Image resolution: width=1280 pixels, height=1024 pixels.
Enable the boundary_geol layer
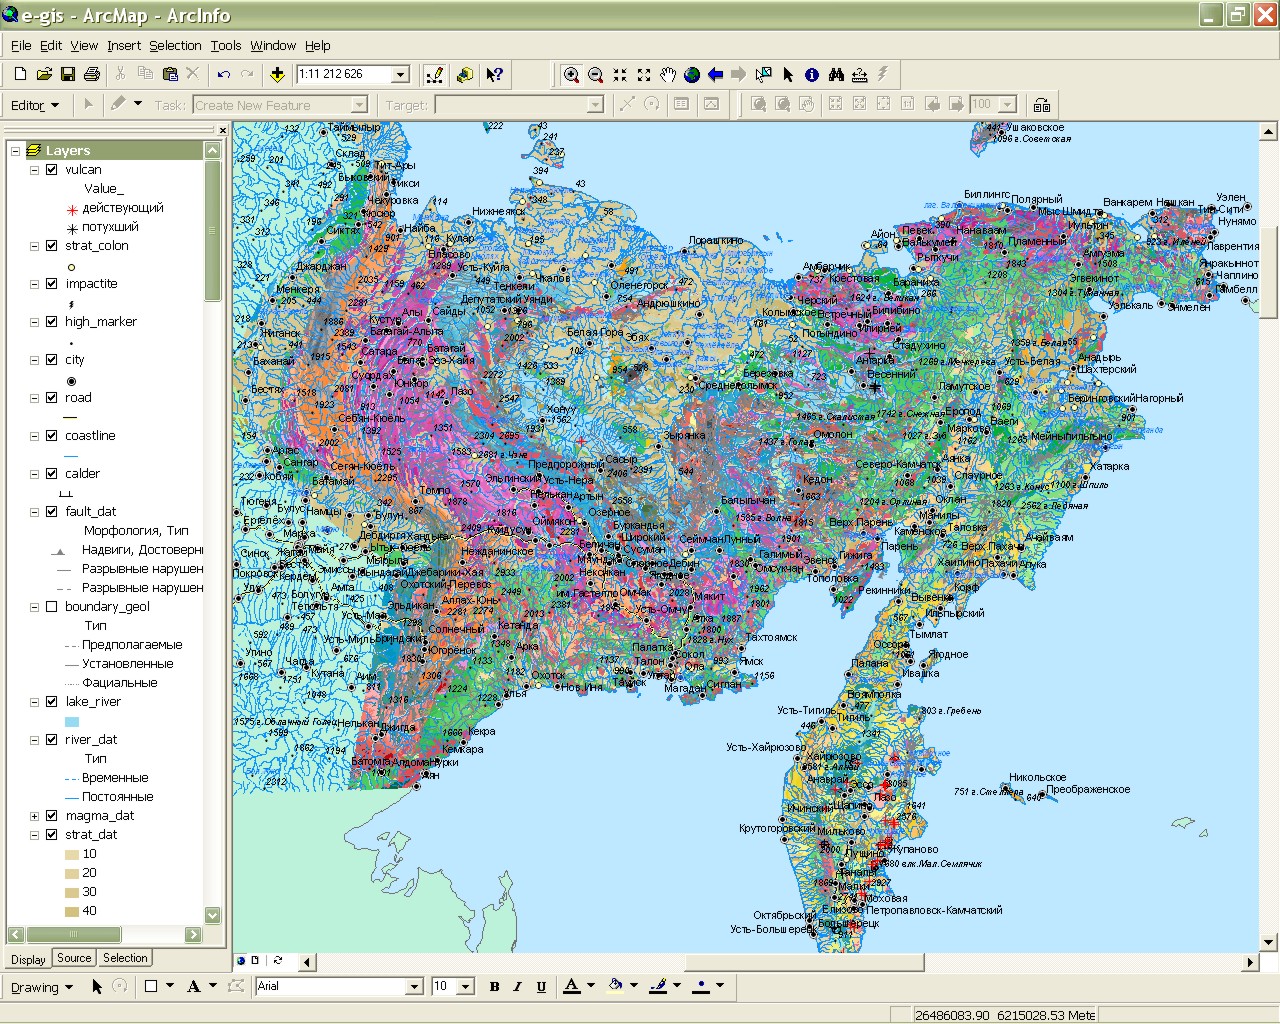52,607
